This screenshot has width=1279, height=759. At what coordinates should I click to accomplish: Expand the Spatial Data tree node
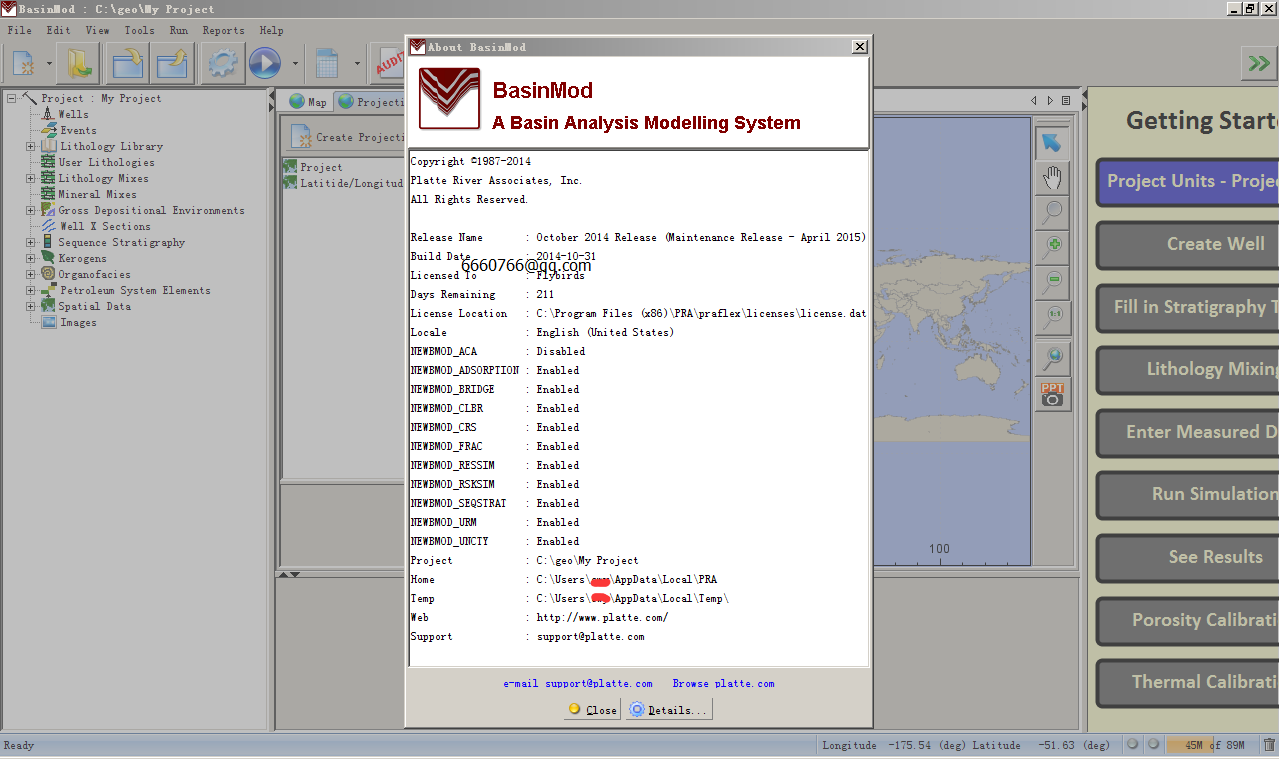pyautogui.click(x=31, y=306)
